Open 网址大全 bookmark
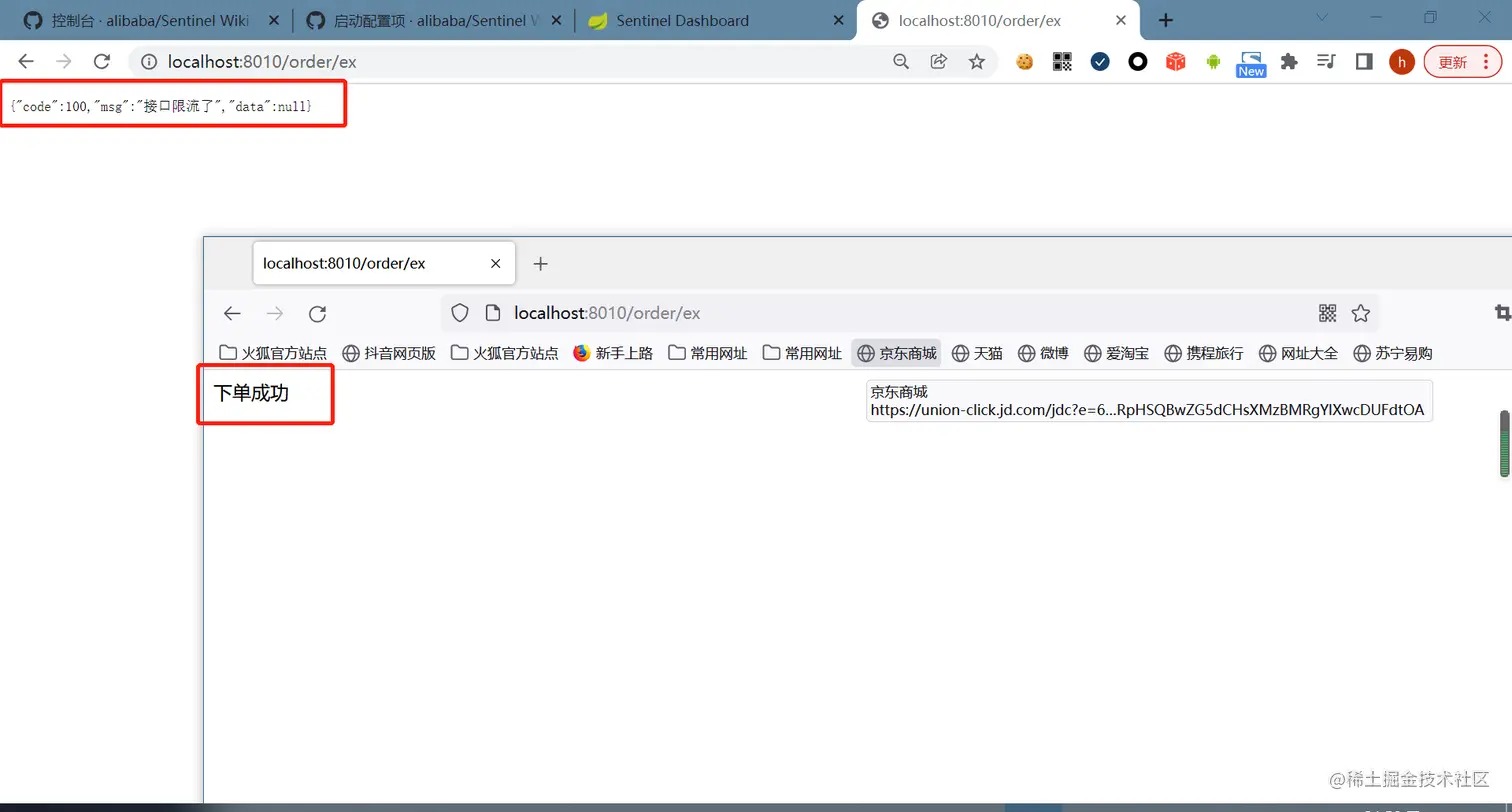 pos(1298,352)
